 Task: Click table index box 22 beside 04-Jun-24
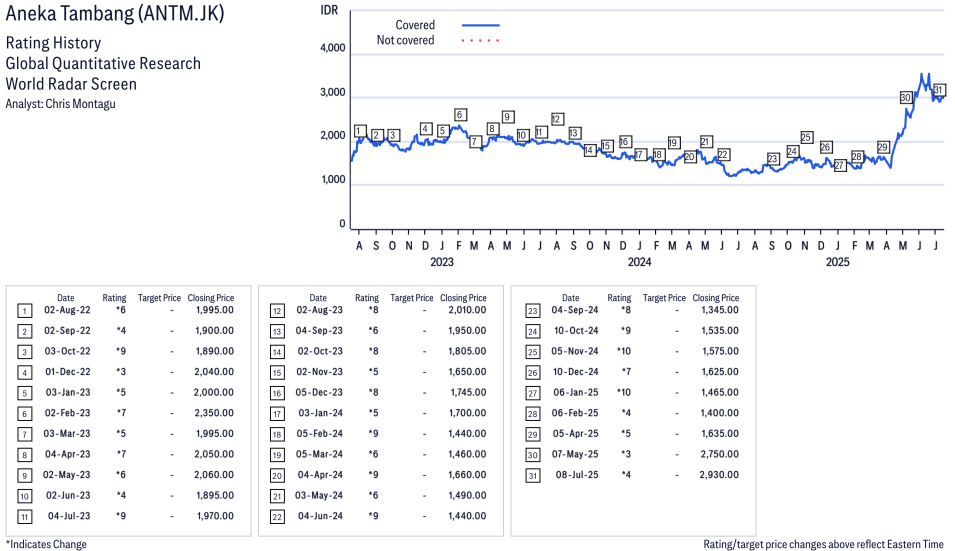[x=277, y=517]
